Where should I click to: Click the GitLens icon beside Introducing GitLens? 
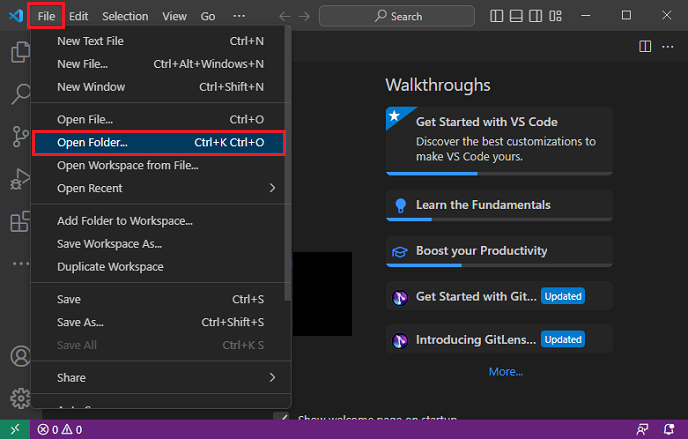400,341
